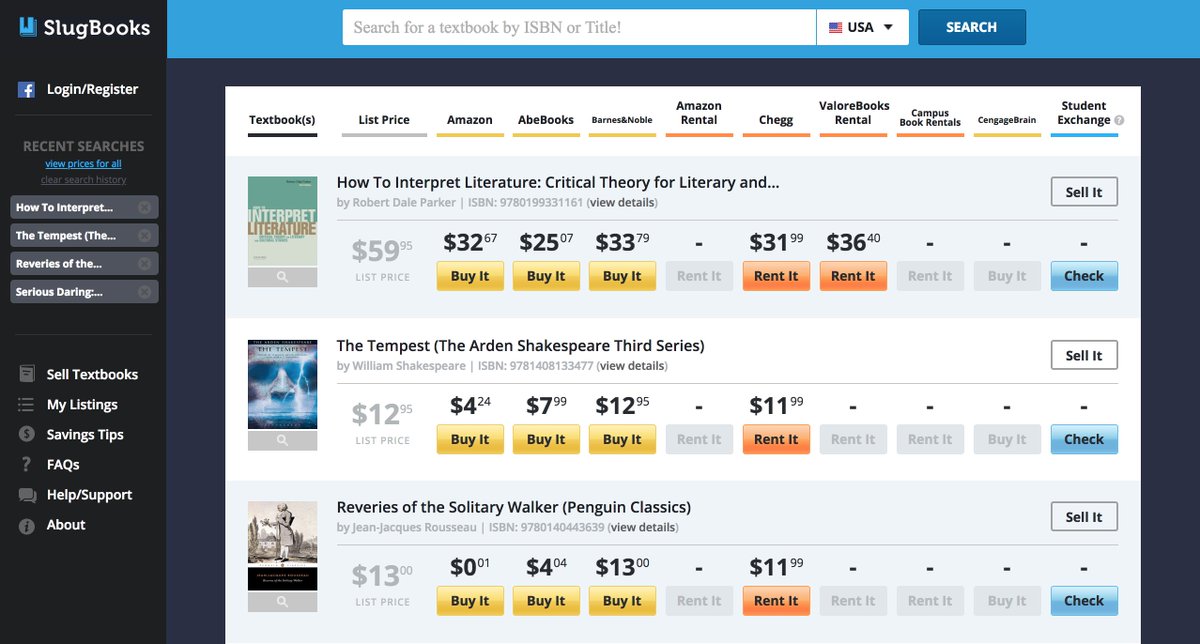Click the Student Exchange help icon
Viewport: 1200px width, 644px height.
point(1119,120)
